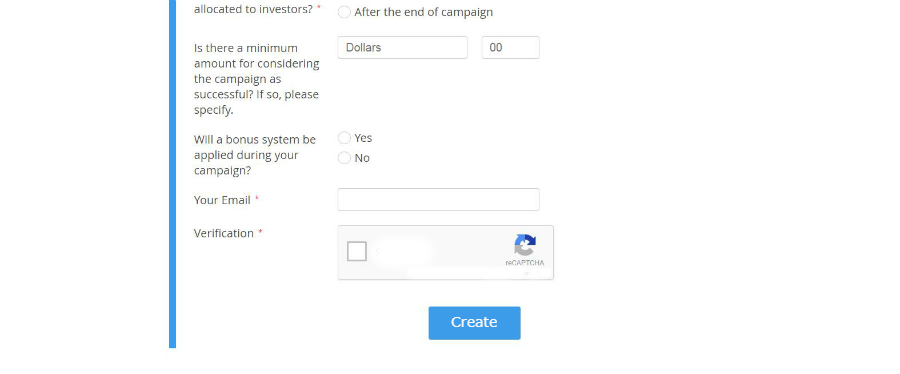Click the blue vertical bar beside form
Image resolution: width=900 pixels, height=374 pixels.
[x=172, y=174]
